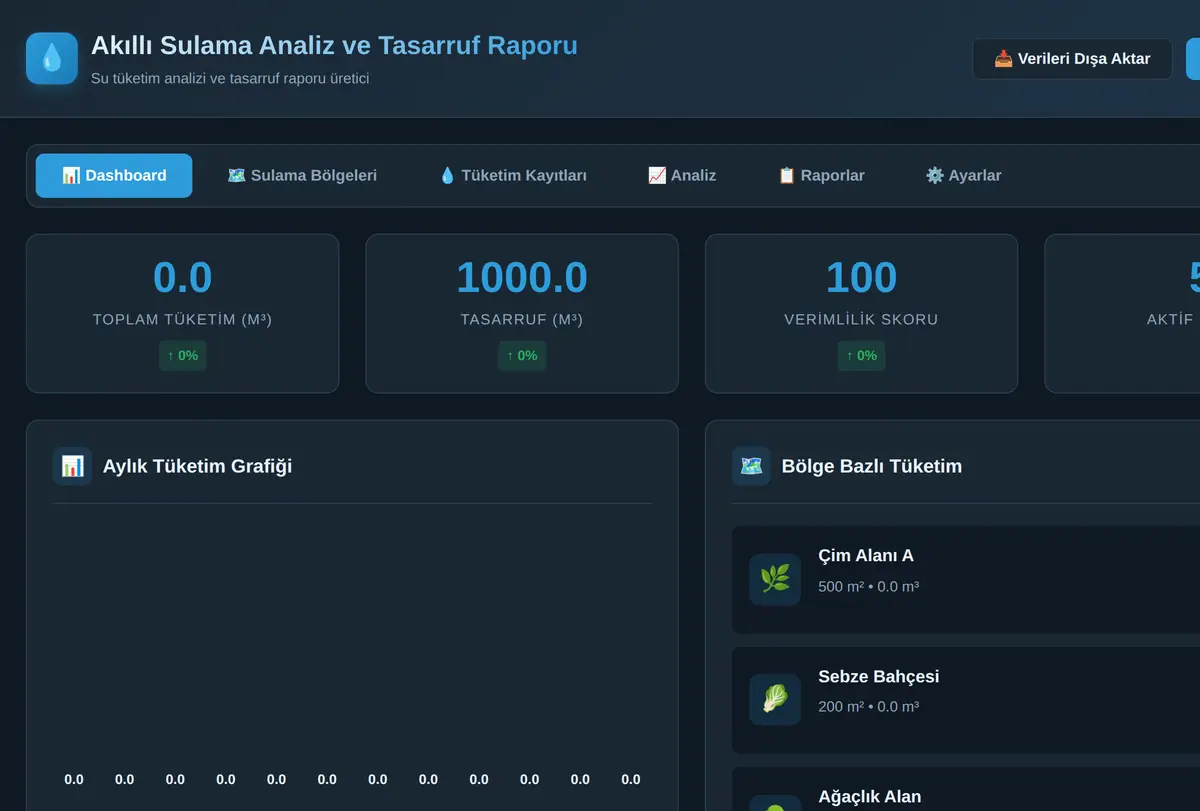Click the water drop app logo
This screenshot has width=1200, height=811.
[x=52, y=58]
